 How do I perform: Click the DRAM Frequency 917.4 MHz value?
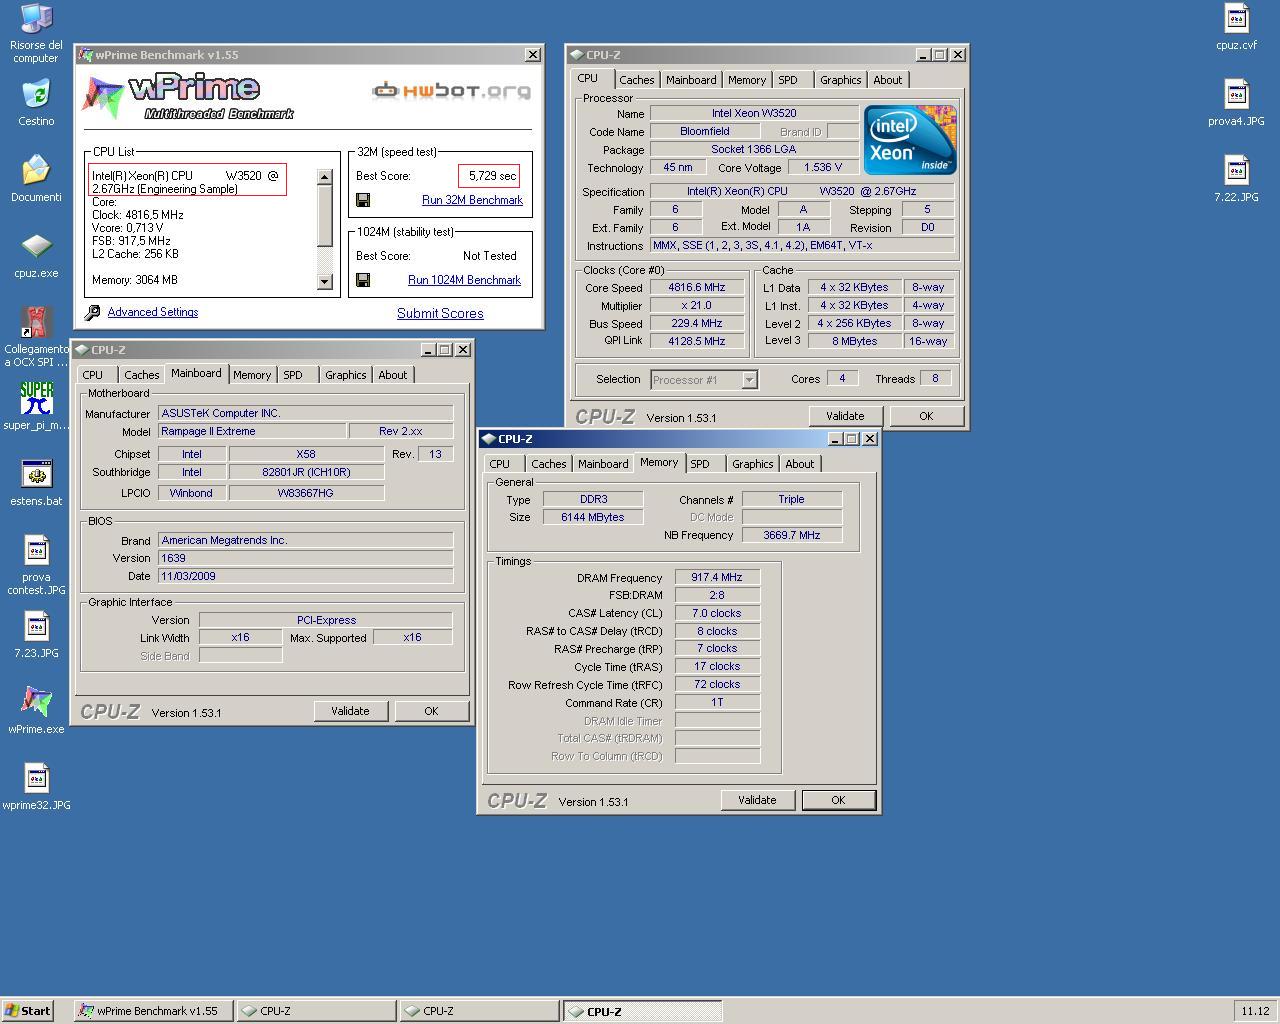tap(717, 577)
